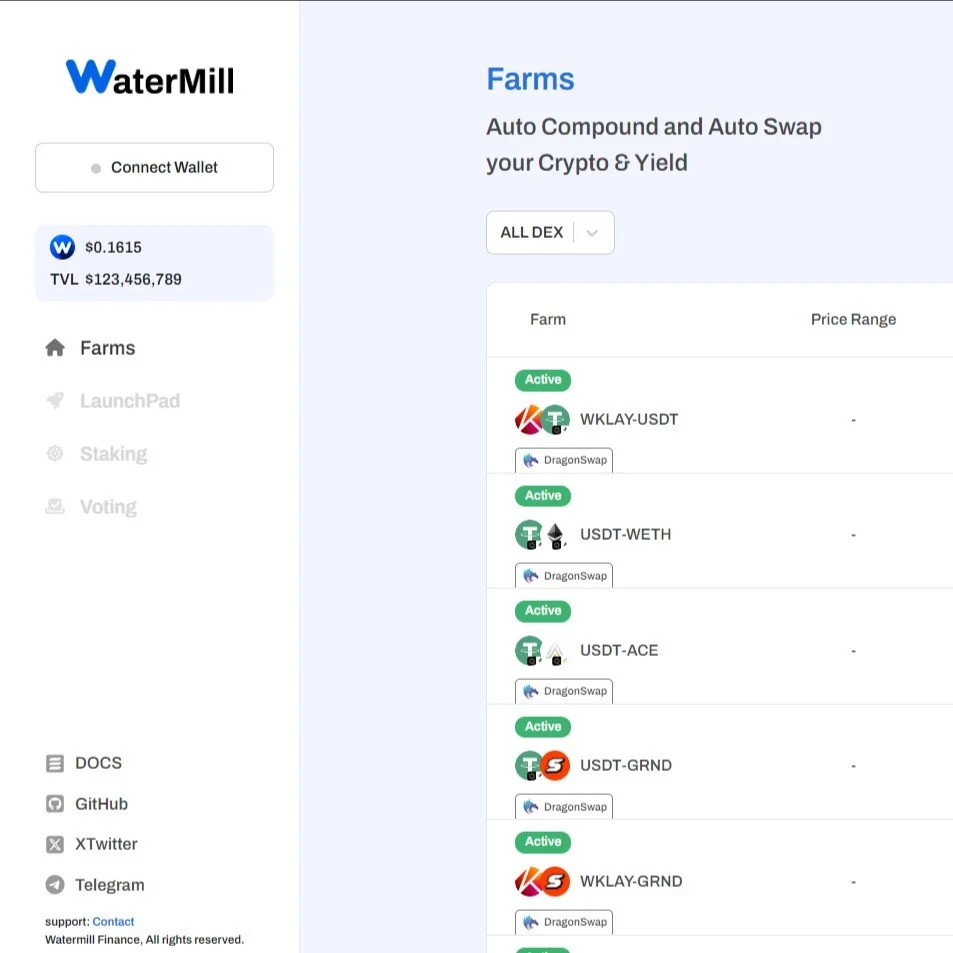
Task: Select the WKLAY-USDT farm row
Action: click(x=629, y=419)
